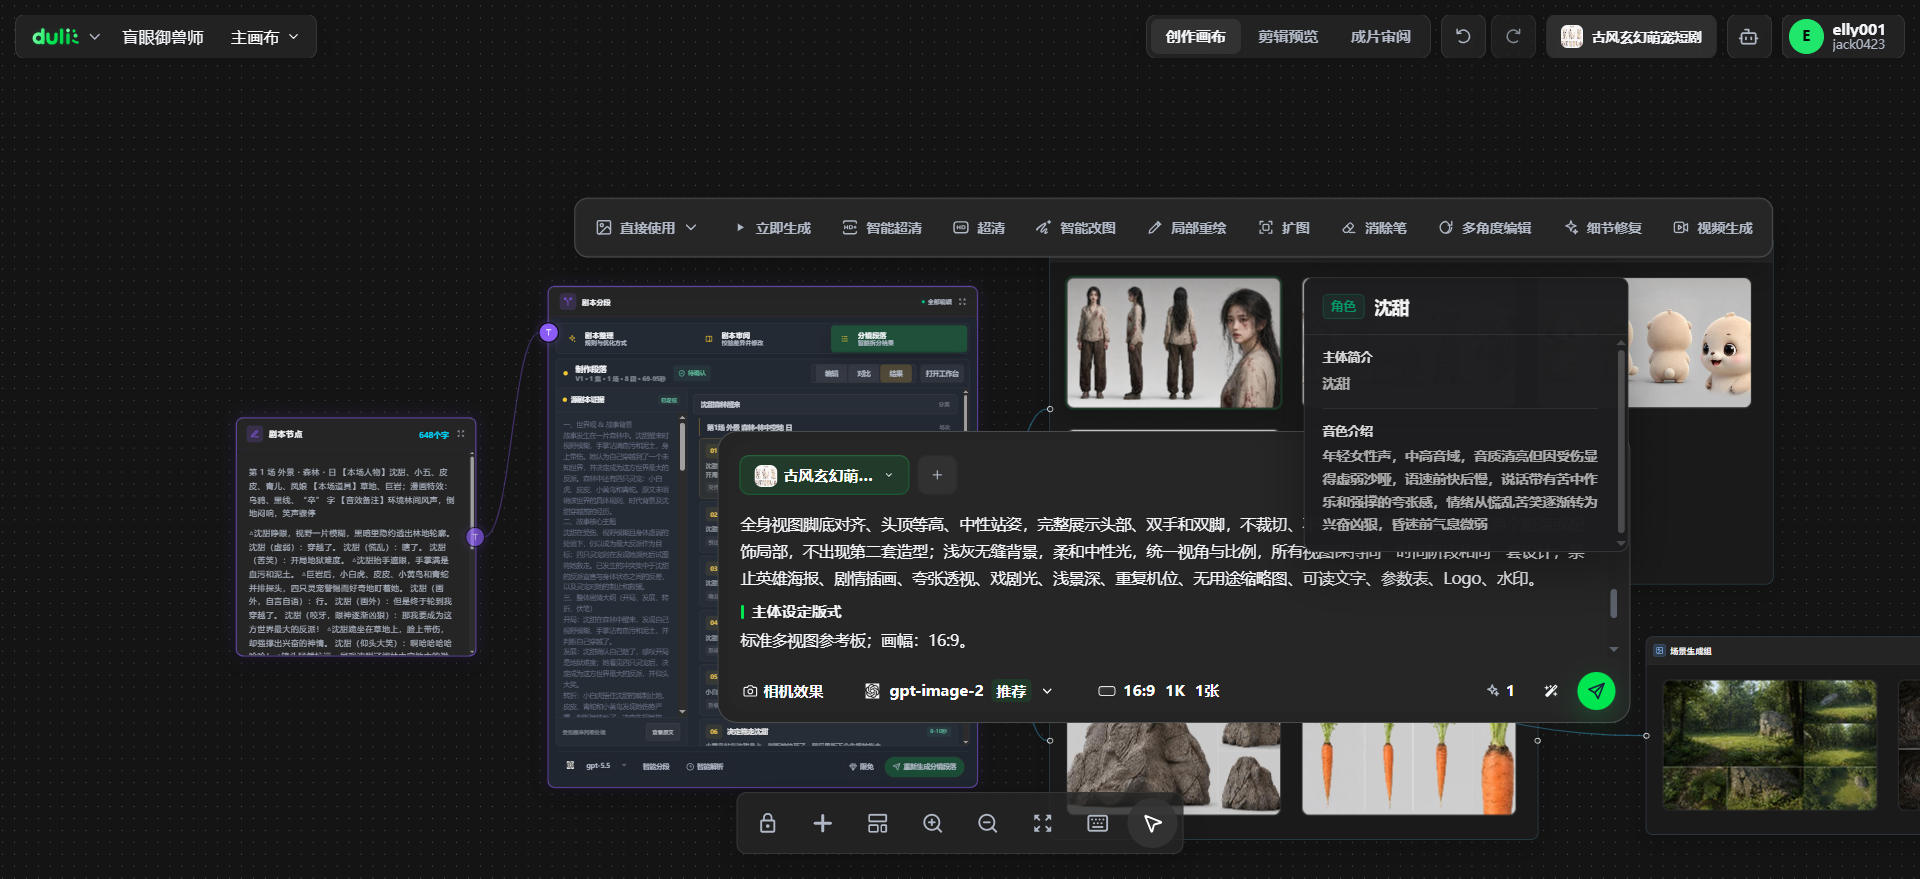Click the zoom in magnifier icon
This screenshot has height=879, width=1920.
click(x=932, y=823)
